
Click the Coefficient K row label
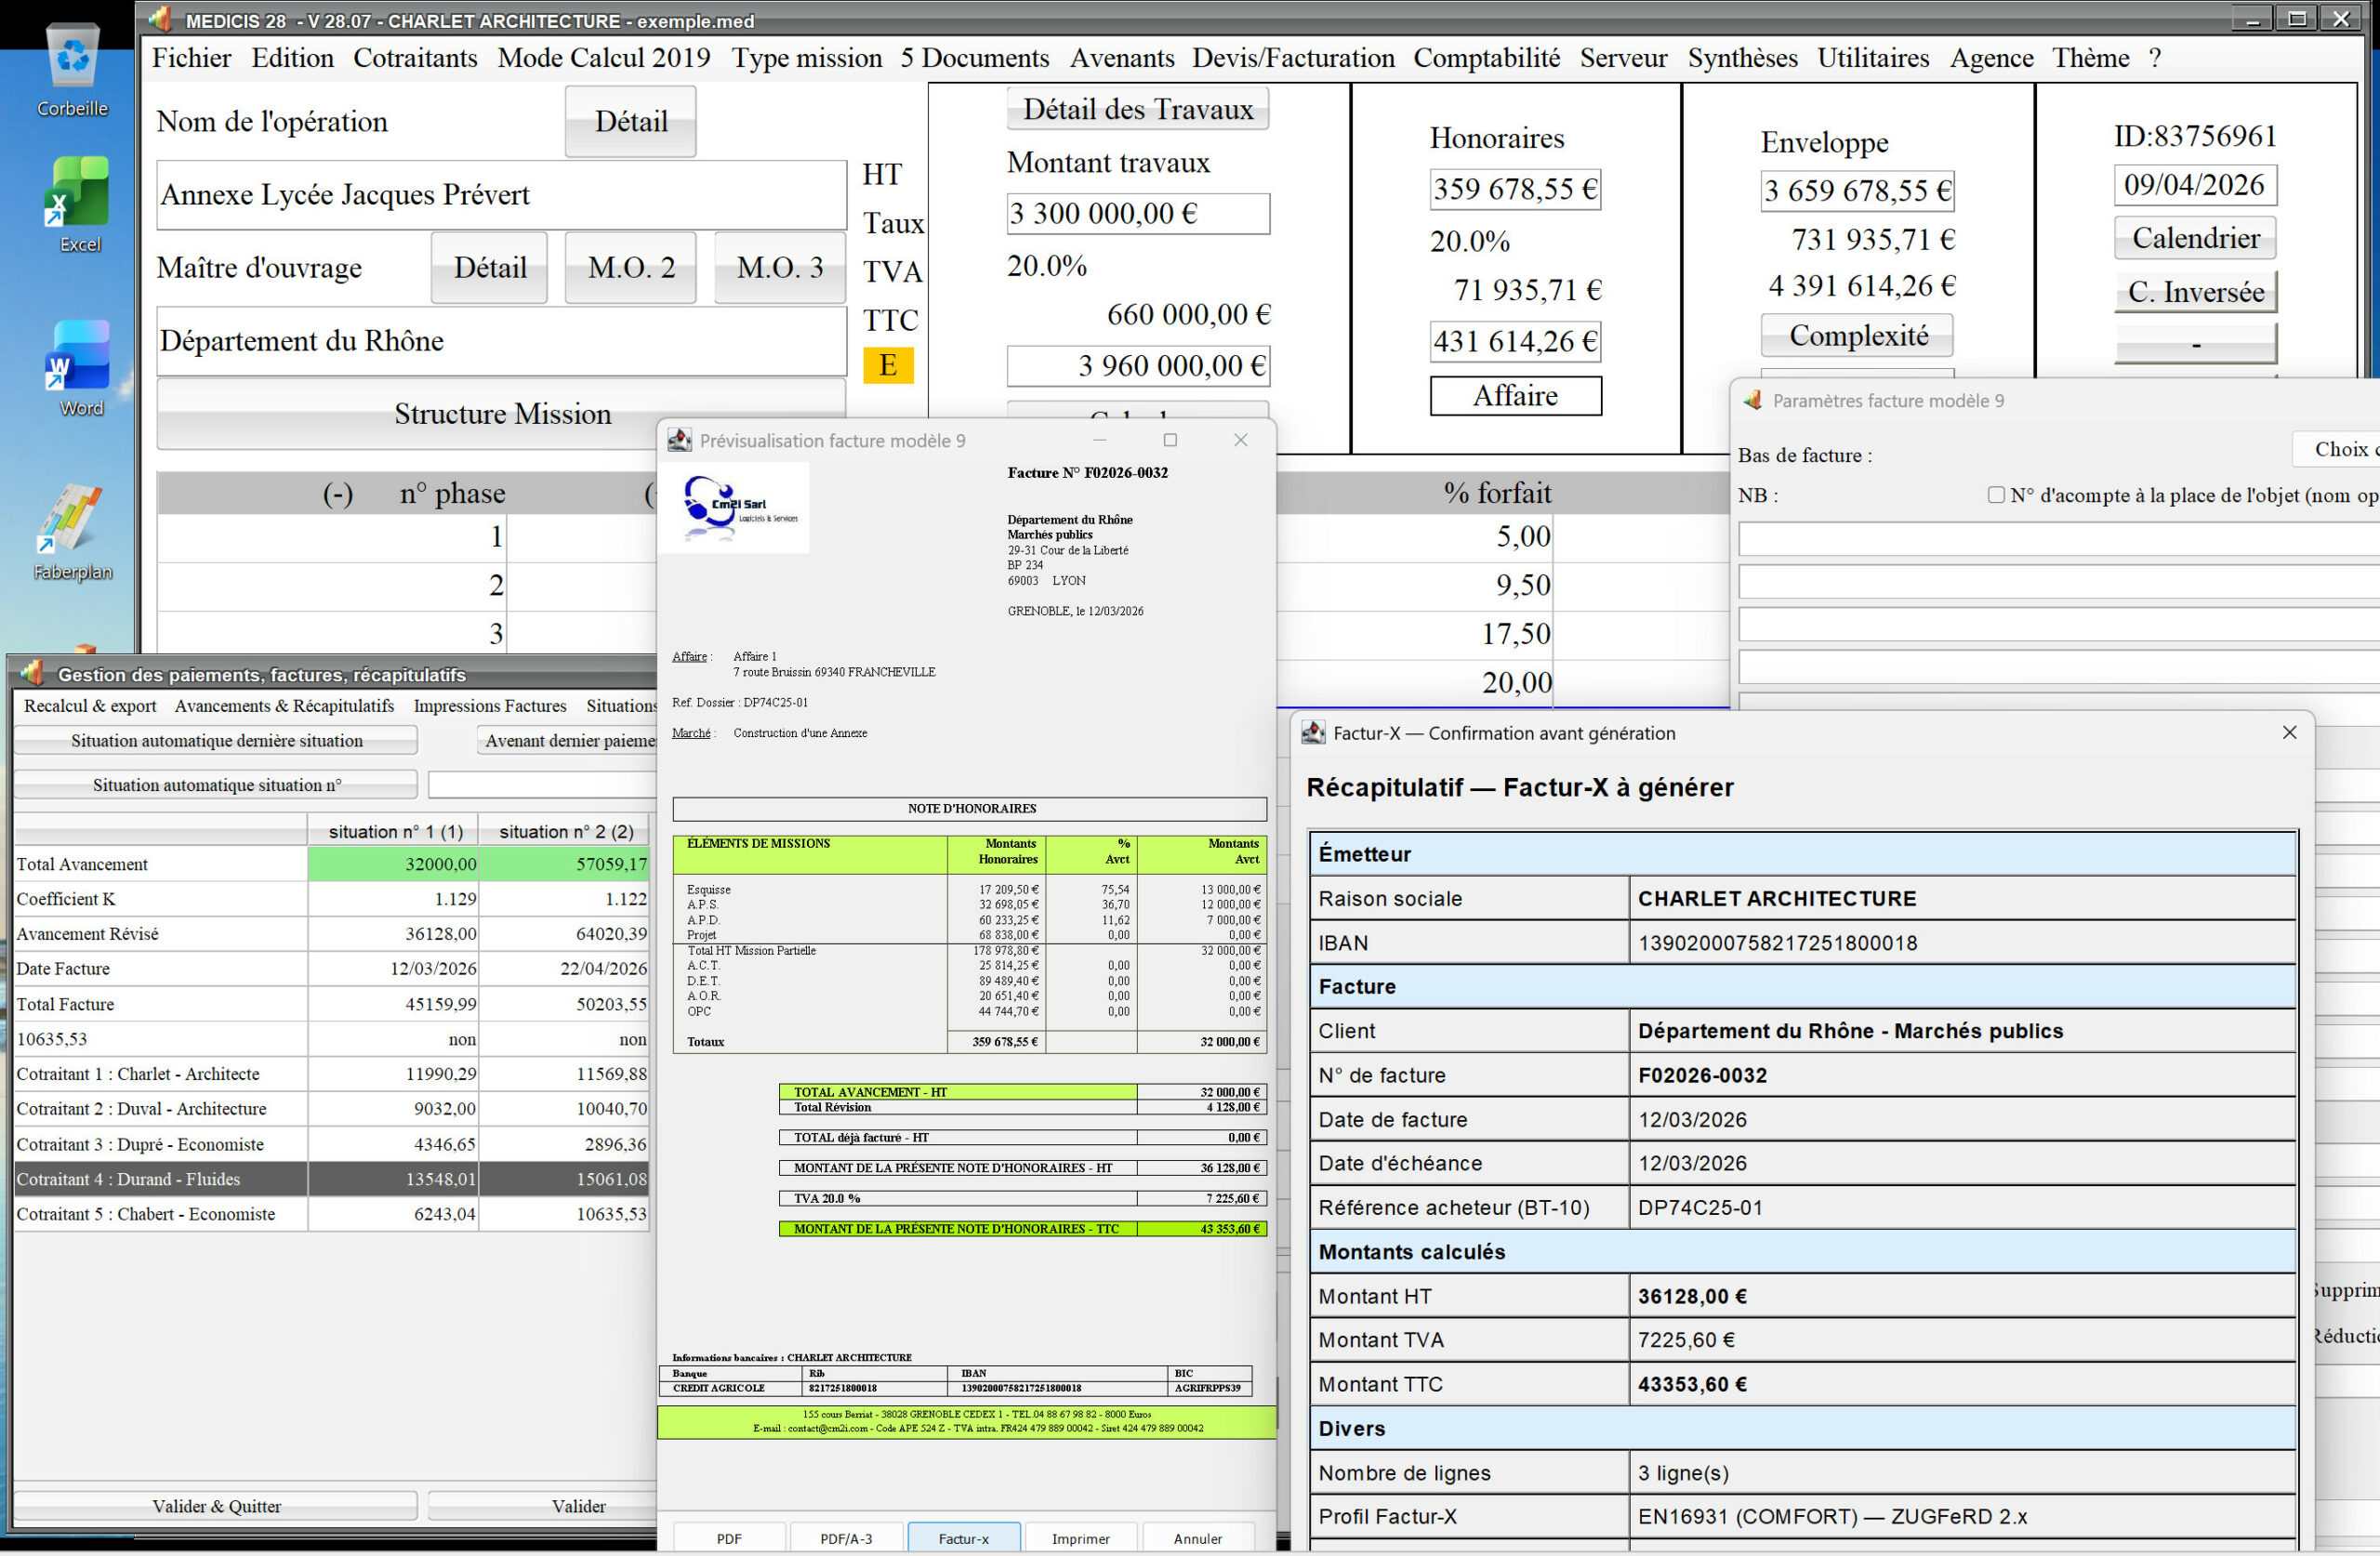point(66,899)
